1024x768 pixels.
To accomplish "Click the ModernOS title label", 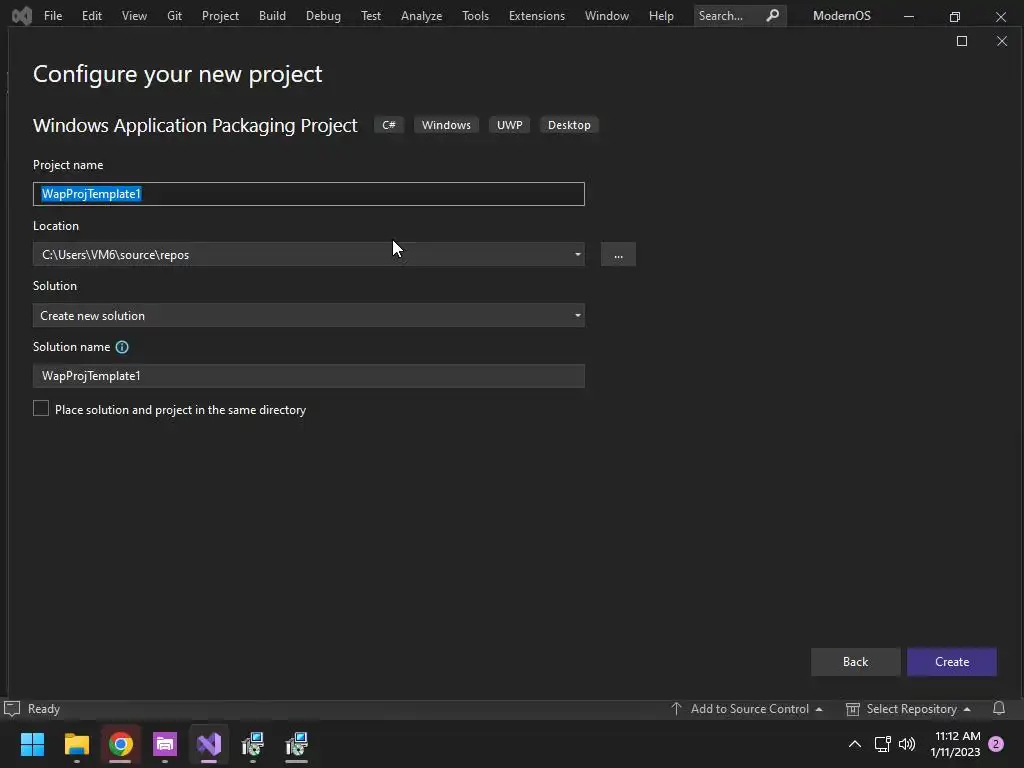I will click(x=842, y=16).
